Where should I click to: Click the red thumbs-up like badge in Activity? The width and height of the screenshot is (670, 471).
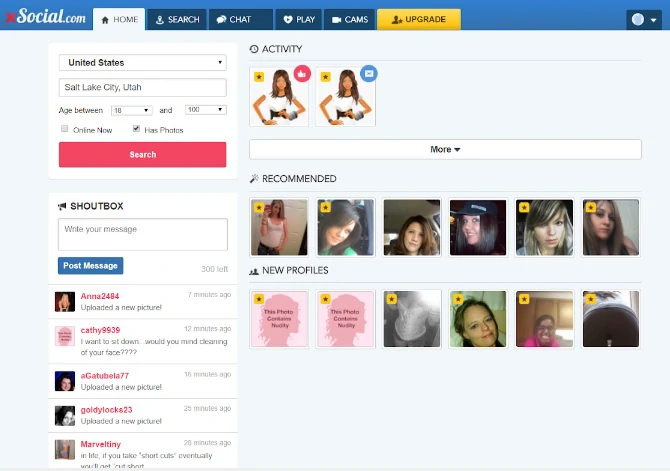coord(302,74)
